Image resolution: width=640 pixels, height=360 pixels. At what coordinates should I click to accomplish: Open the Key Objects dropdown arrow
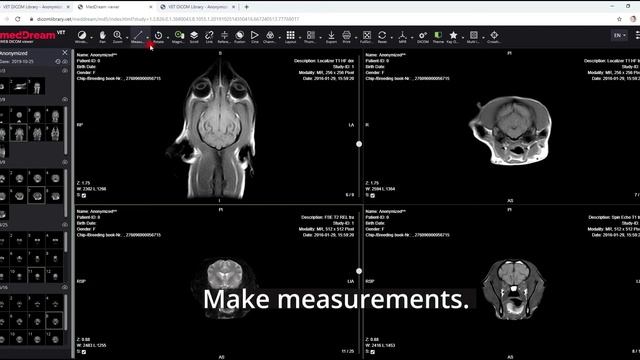[463, 37]
